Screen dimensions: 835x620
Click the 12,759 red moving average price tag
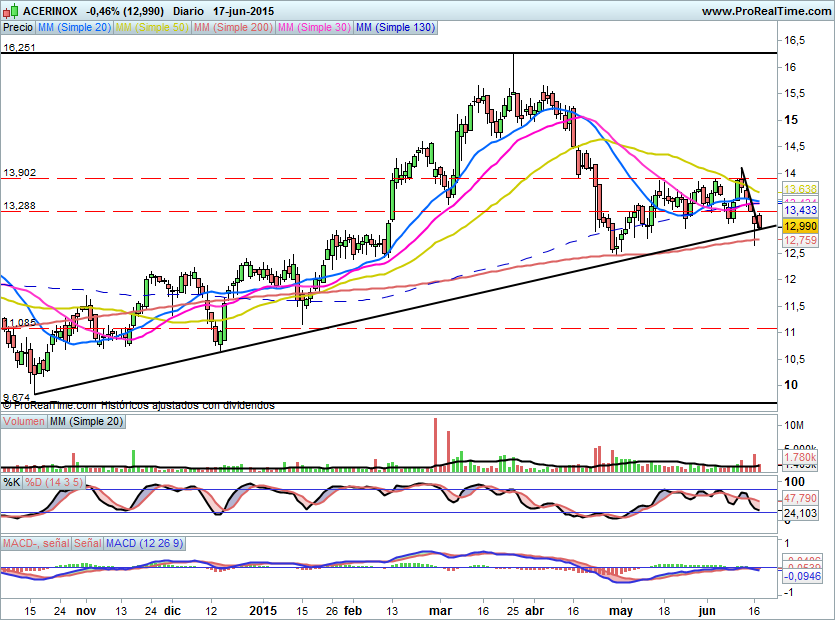coord(800,240)
